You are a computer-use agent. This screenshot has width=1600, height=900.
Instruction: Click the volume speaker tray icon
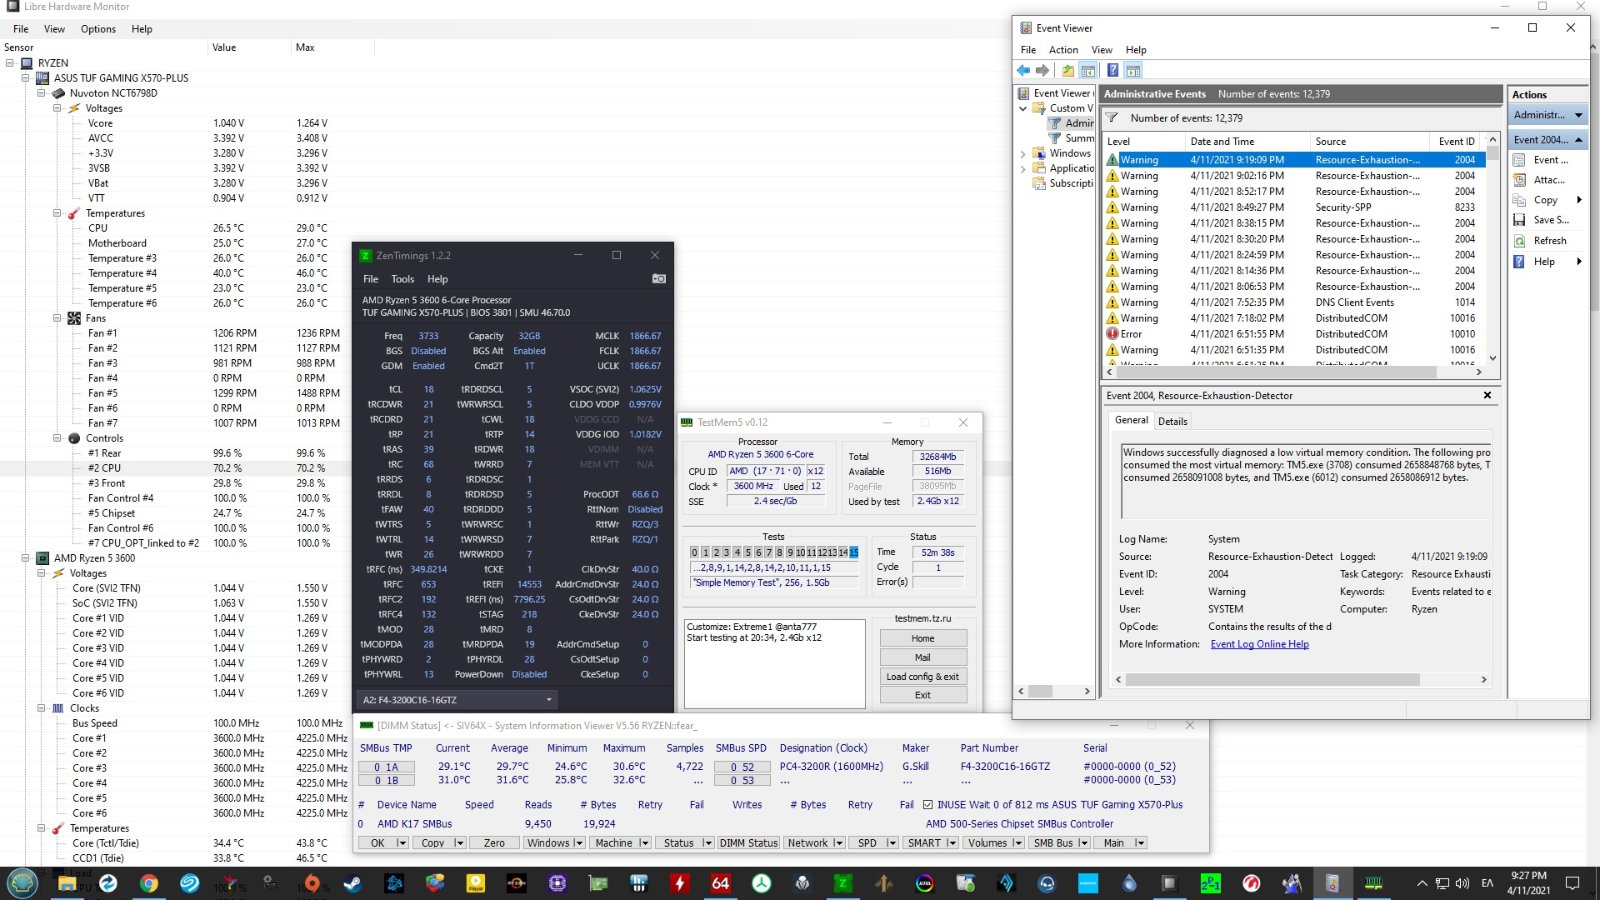pos(1463,883)
